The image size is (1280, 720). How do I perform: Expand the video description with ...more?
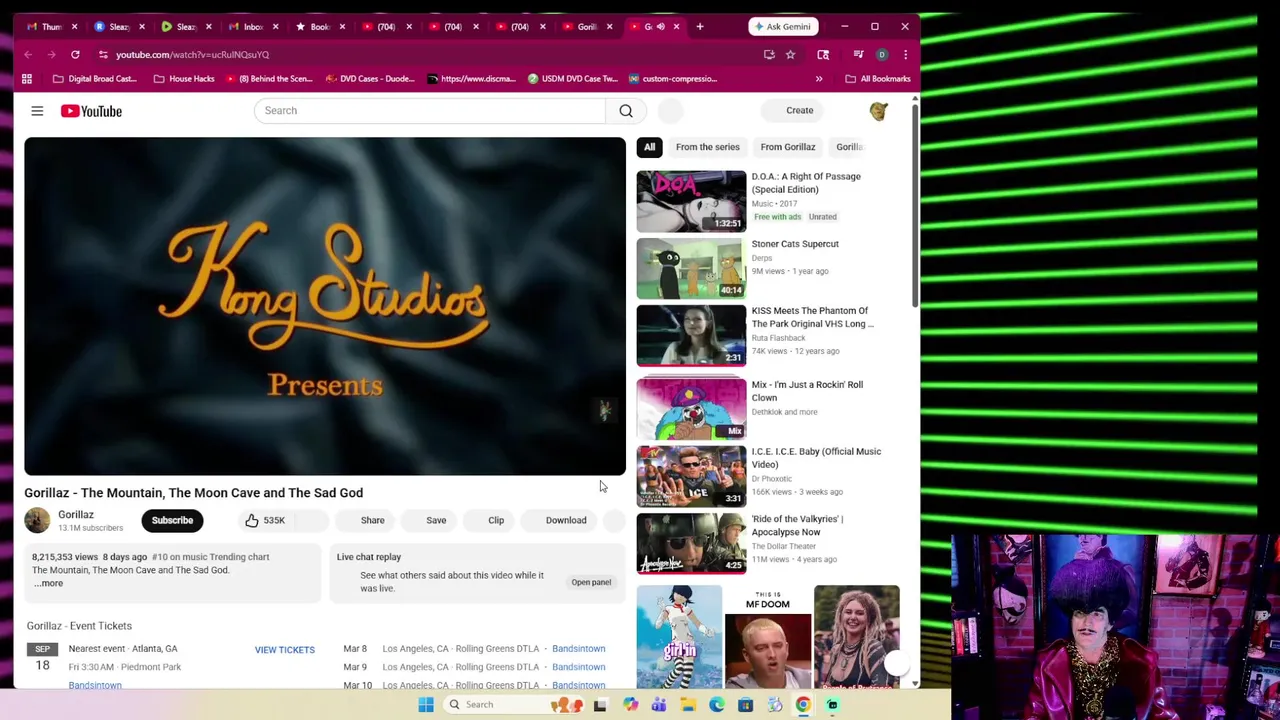(x=48, y=583)
